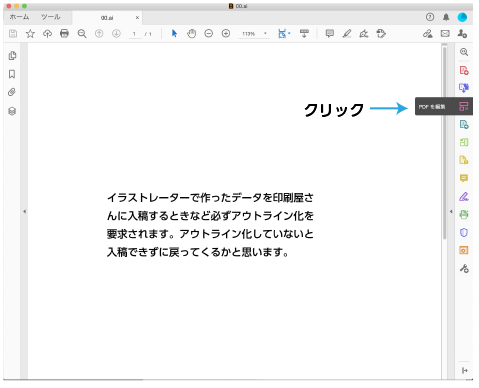Viewport: 479px width, 388px height.
Task: Click the vertical document scrollbar
Action: point(445,143)
